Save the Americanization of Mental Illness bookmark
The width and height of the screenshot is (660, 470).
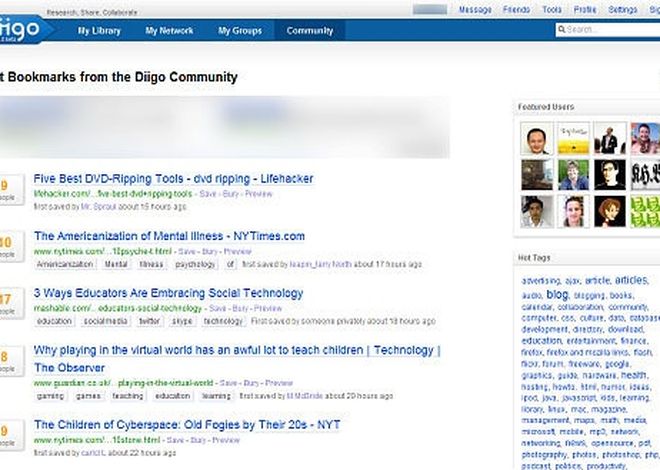(187, 252)
